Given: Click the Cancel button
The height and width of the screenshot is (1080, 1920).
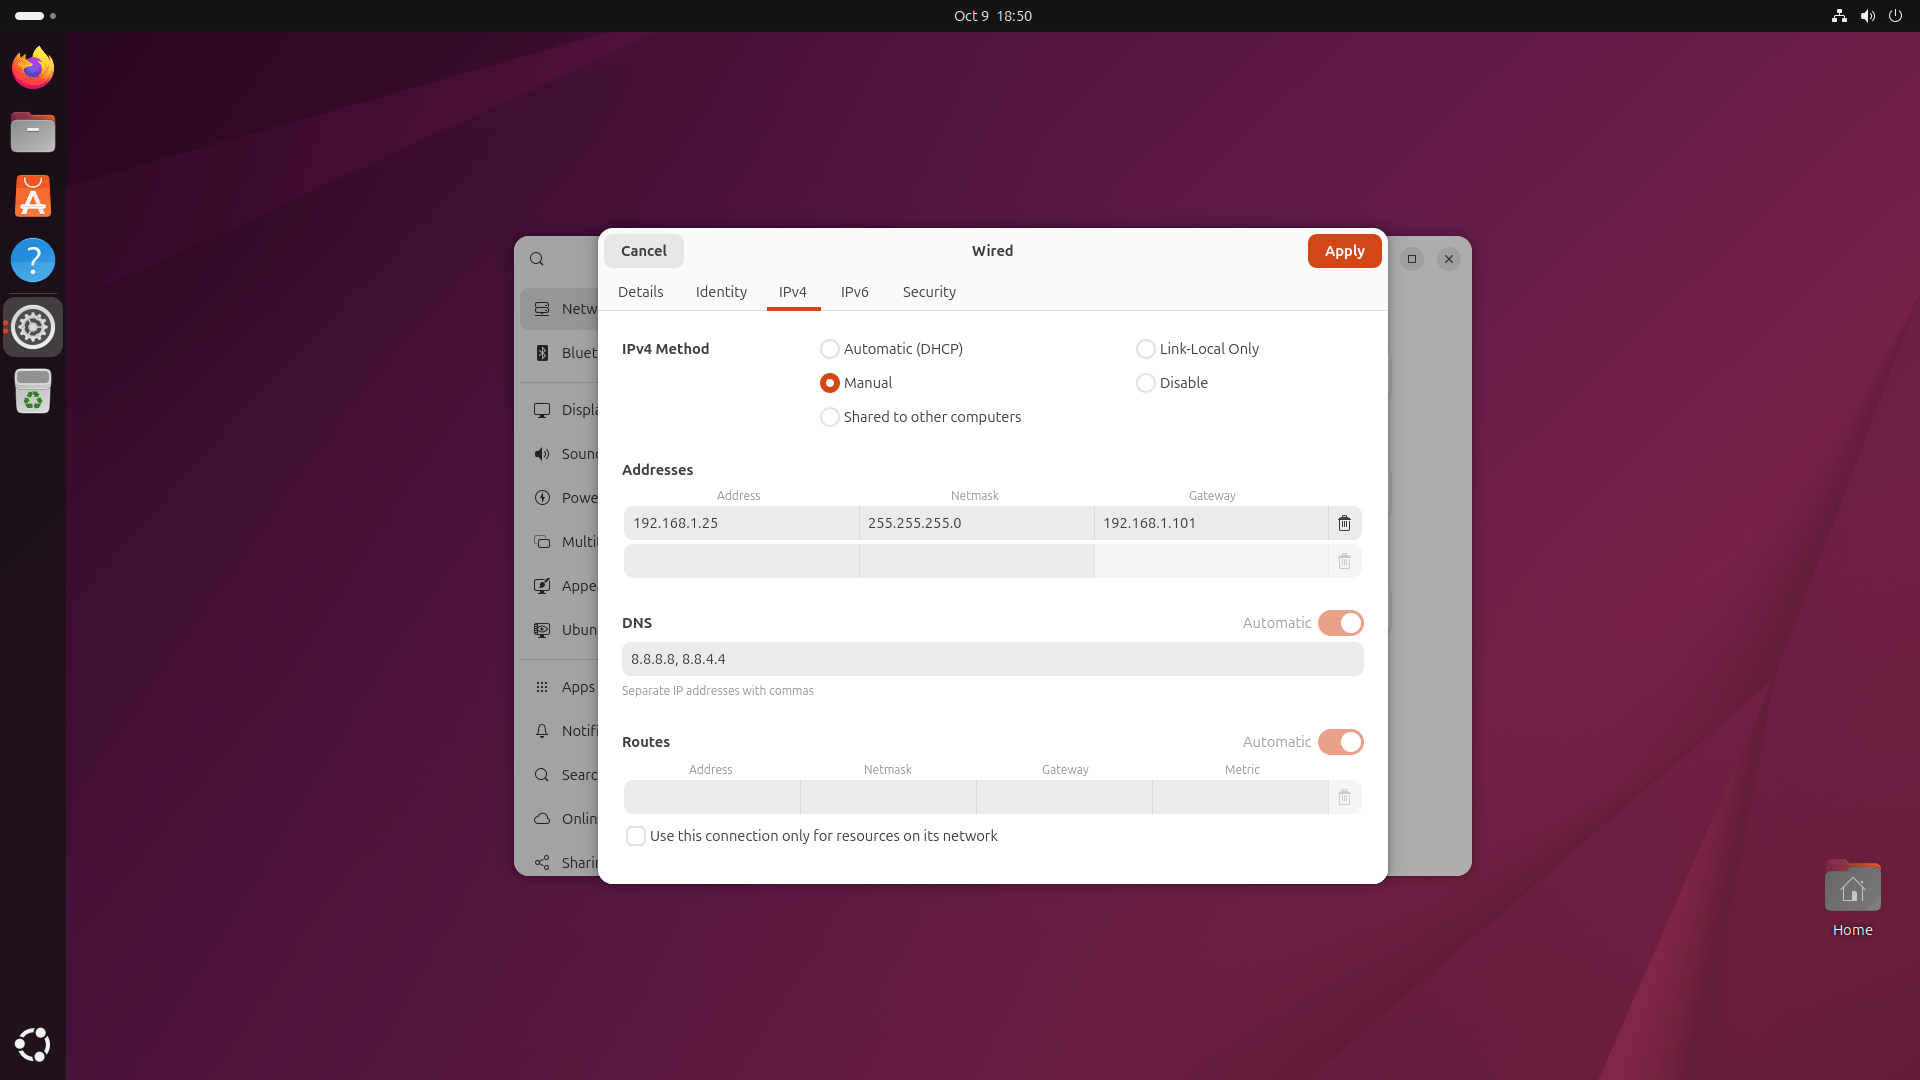Looking at the screenshot, I should click(643, 251).
